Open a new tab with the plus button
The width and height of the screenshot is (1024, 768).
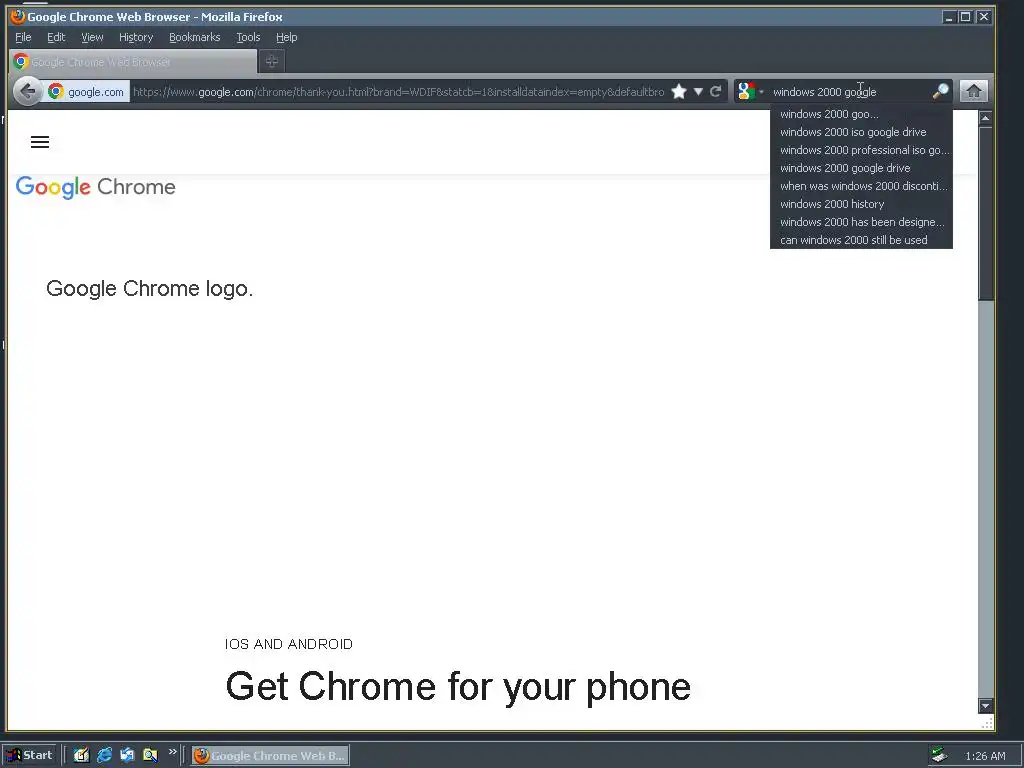272,61
